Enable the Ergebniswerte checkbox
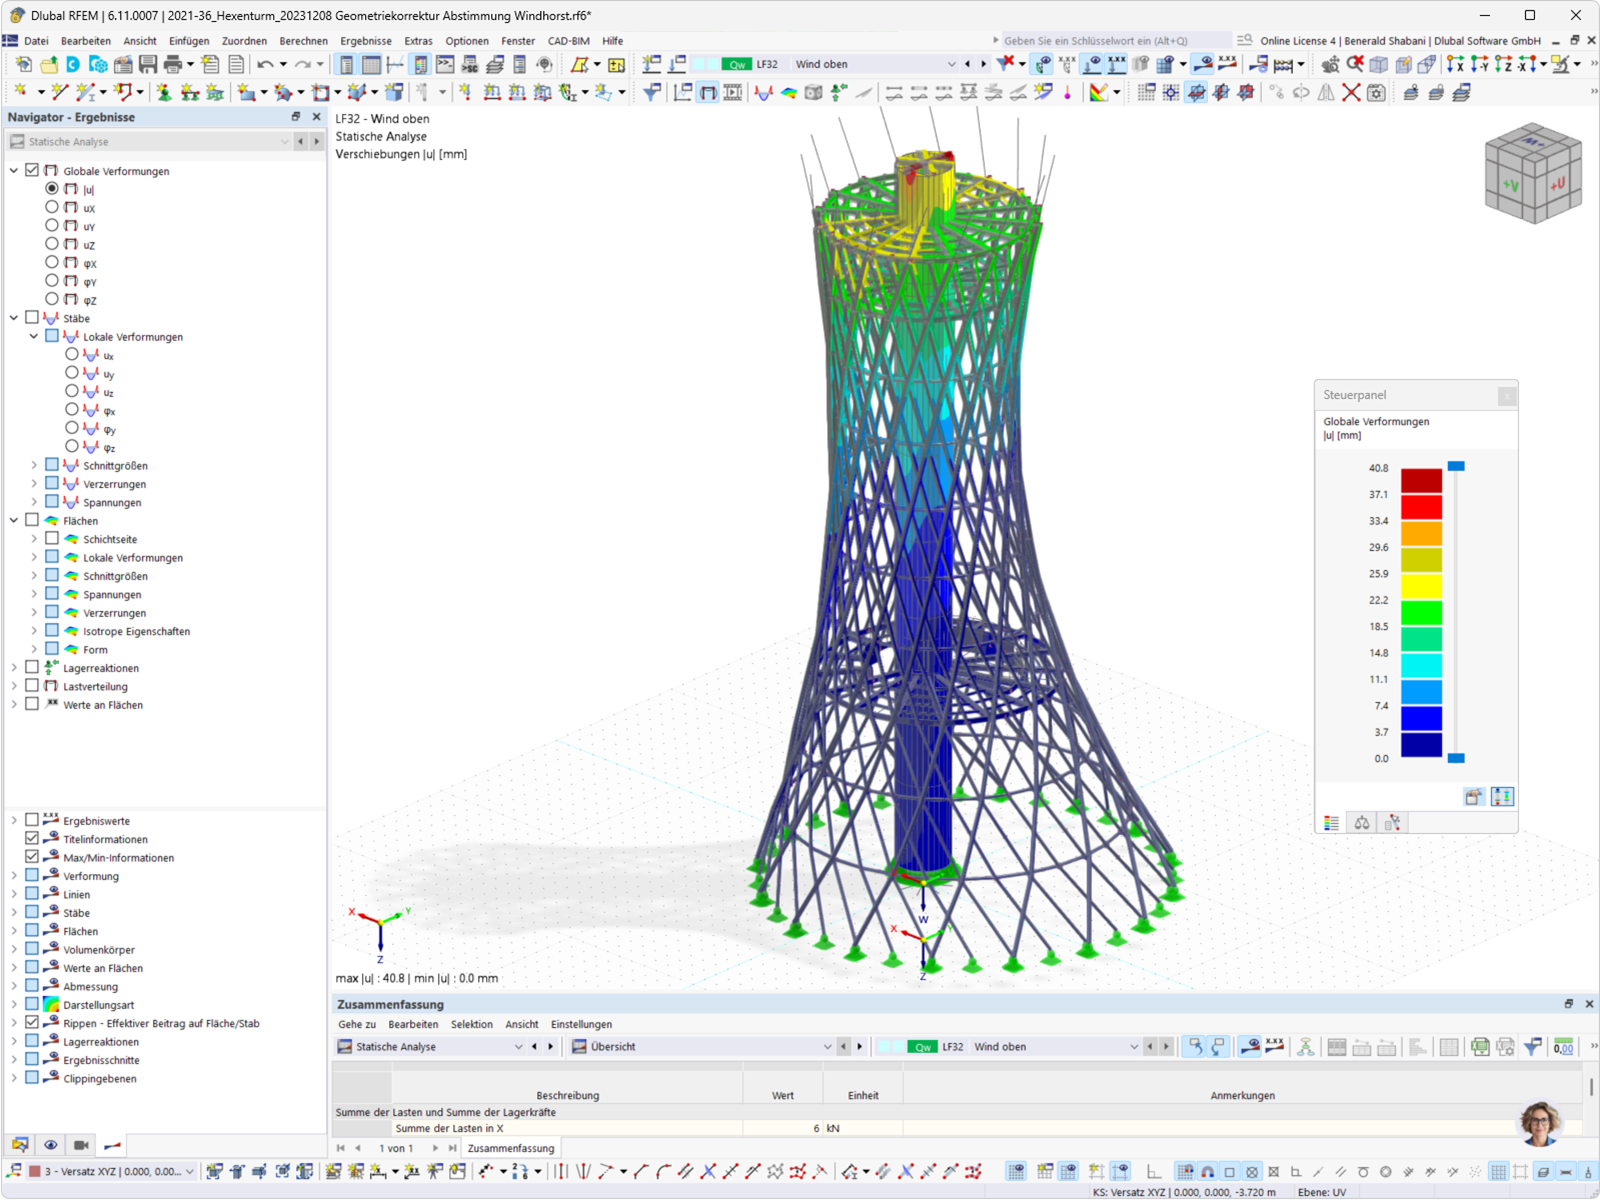The height and width of the screenshot is (1200, 1600). (32, 820)
